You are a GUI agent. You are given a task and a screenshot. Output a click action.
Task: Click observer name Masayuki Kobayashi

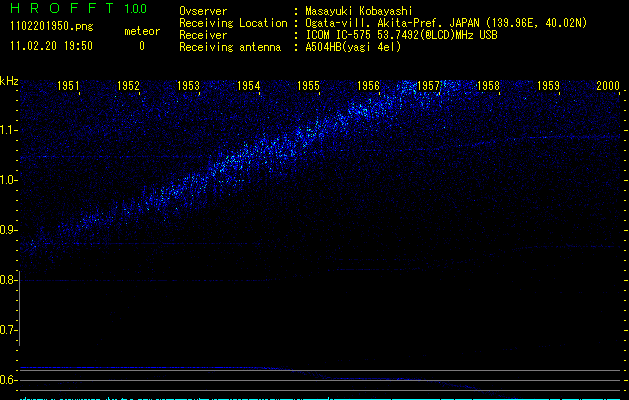[x=359, y=11]
